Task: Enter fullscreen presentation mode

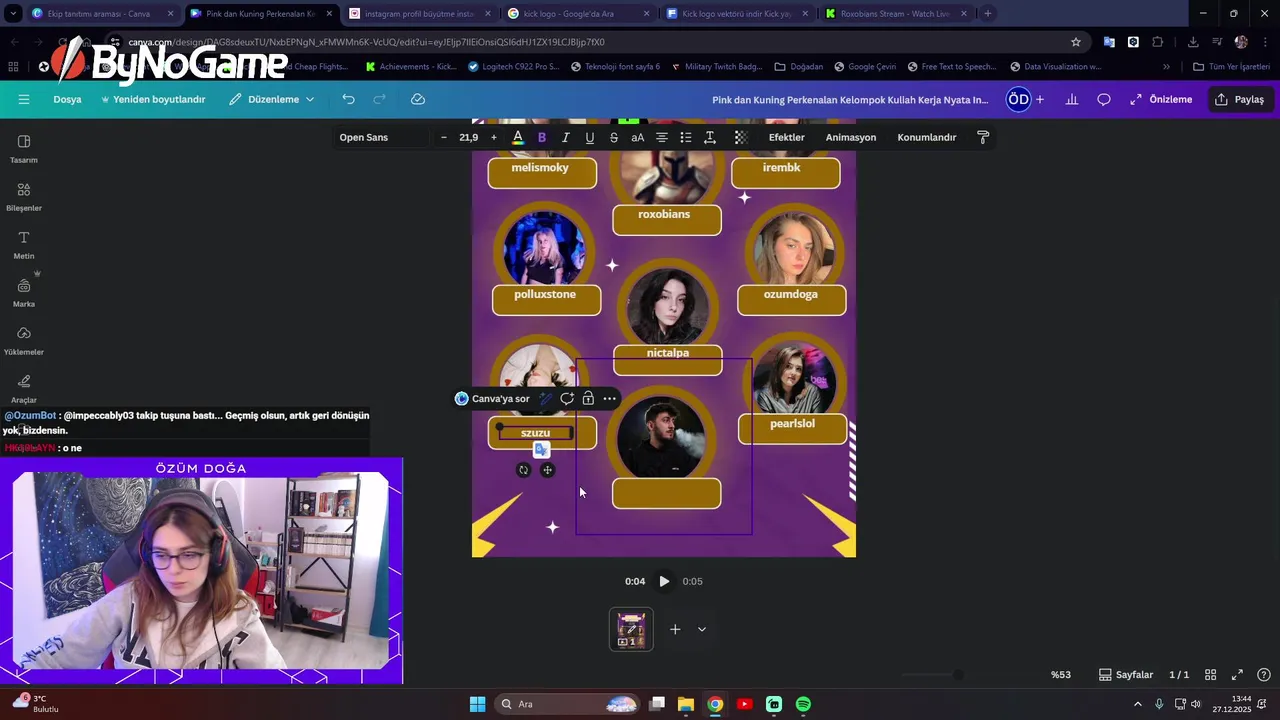Action: 1237,675
